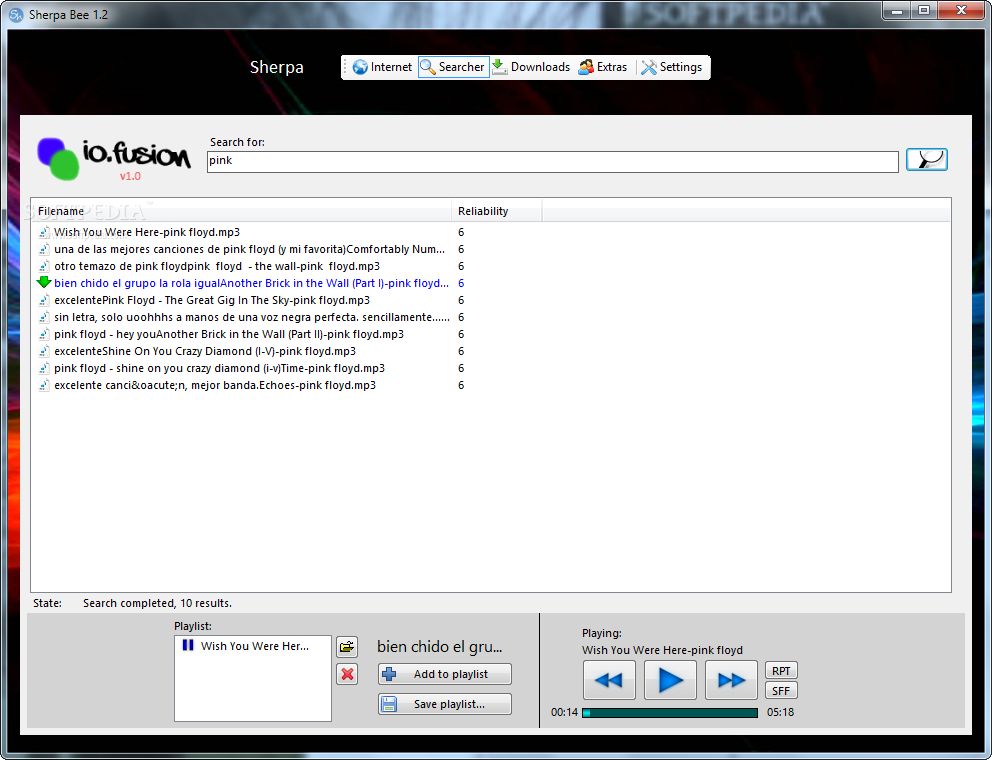Select the Time-pink floyd.mp3 result
Screen dimensions: 992x760
(220, 368)
